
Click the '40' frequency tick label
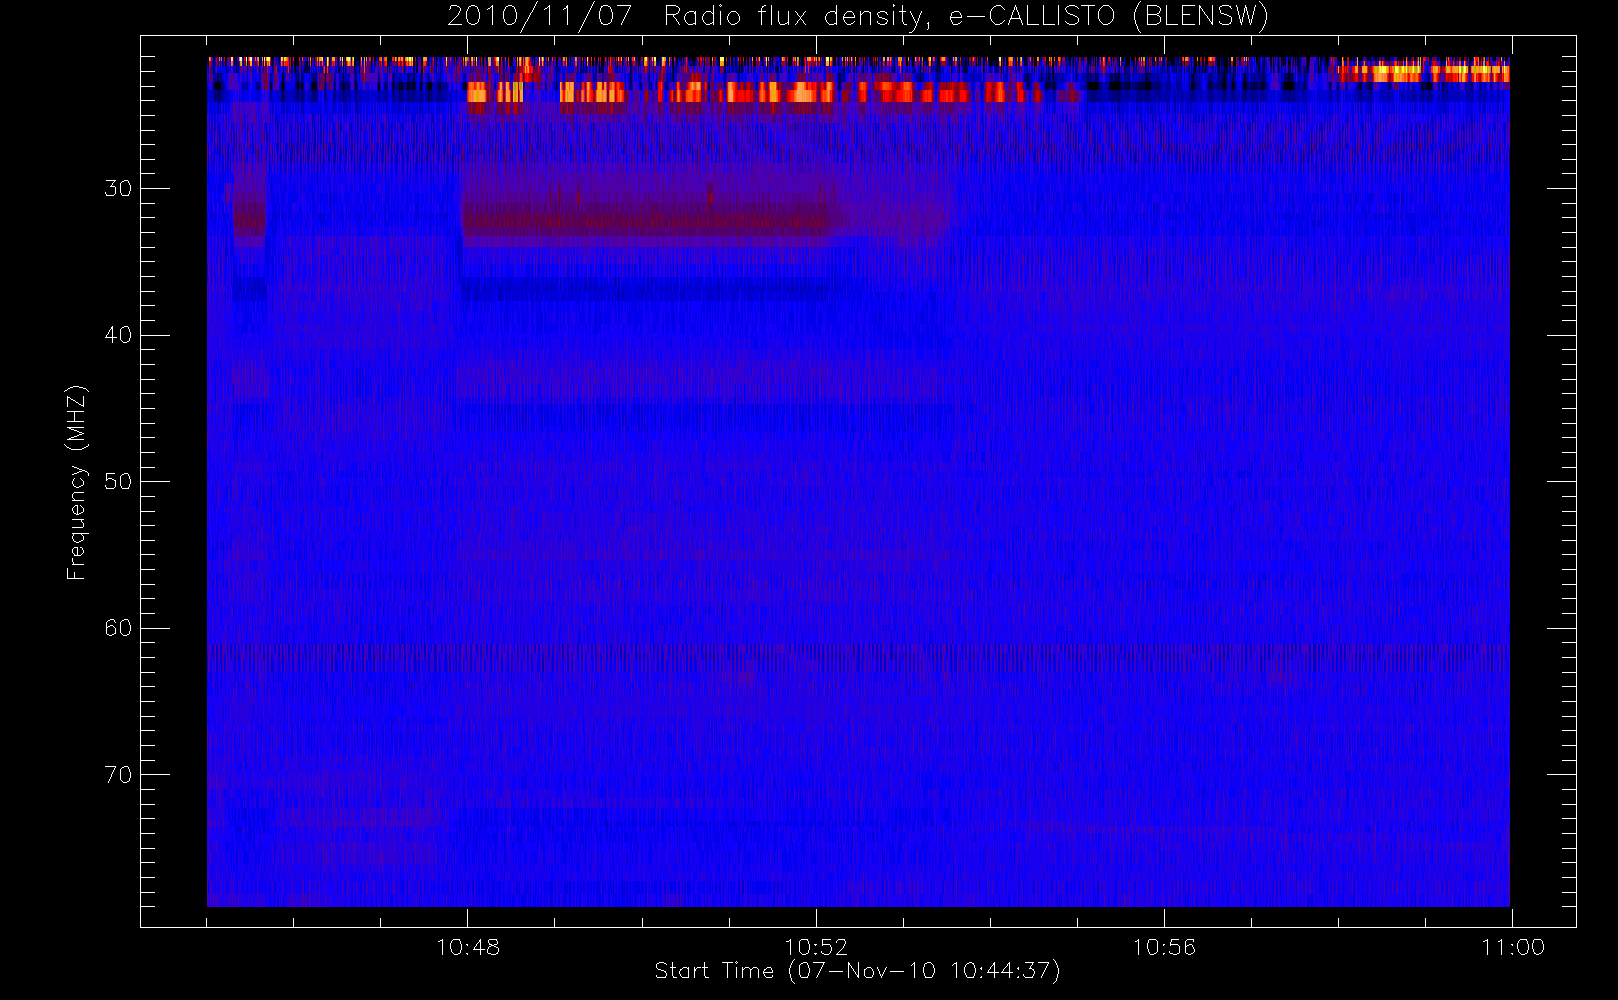[118, 335]
